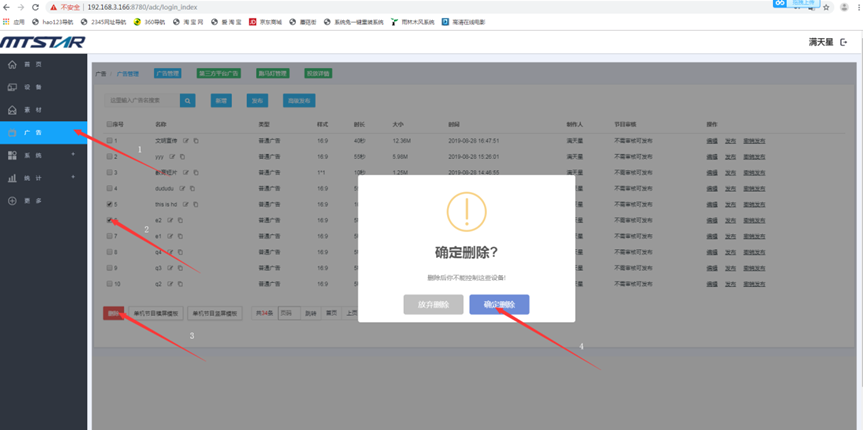This screenshot has height=430, width=863.
Task: Tick the checkbox for row 1
Action: pyautogui.click(x=110, y=141)
